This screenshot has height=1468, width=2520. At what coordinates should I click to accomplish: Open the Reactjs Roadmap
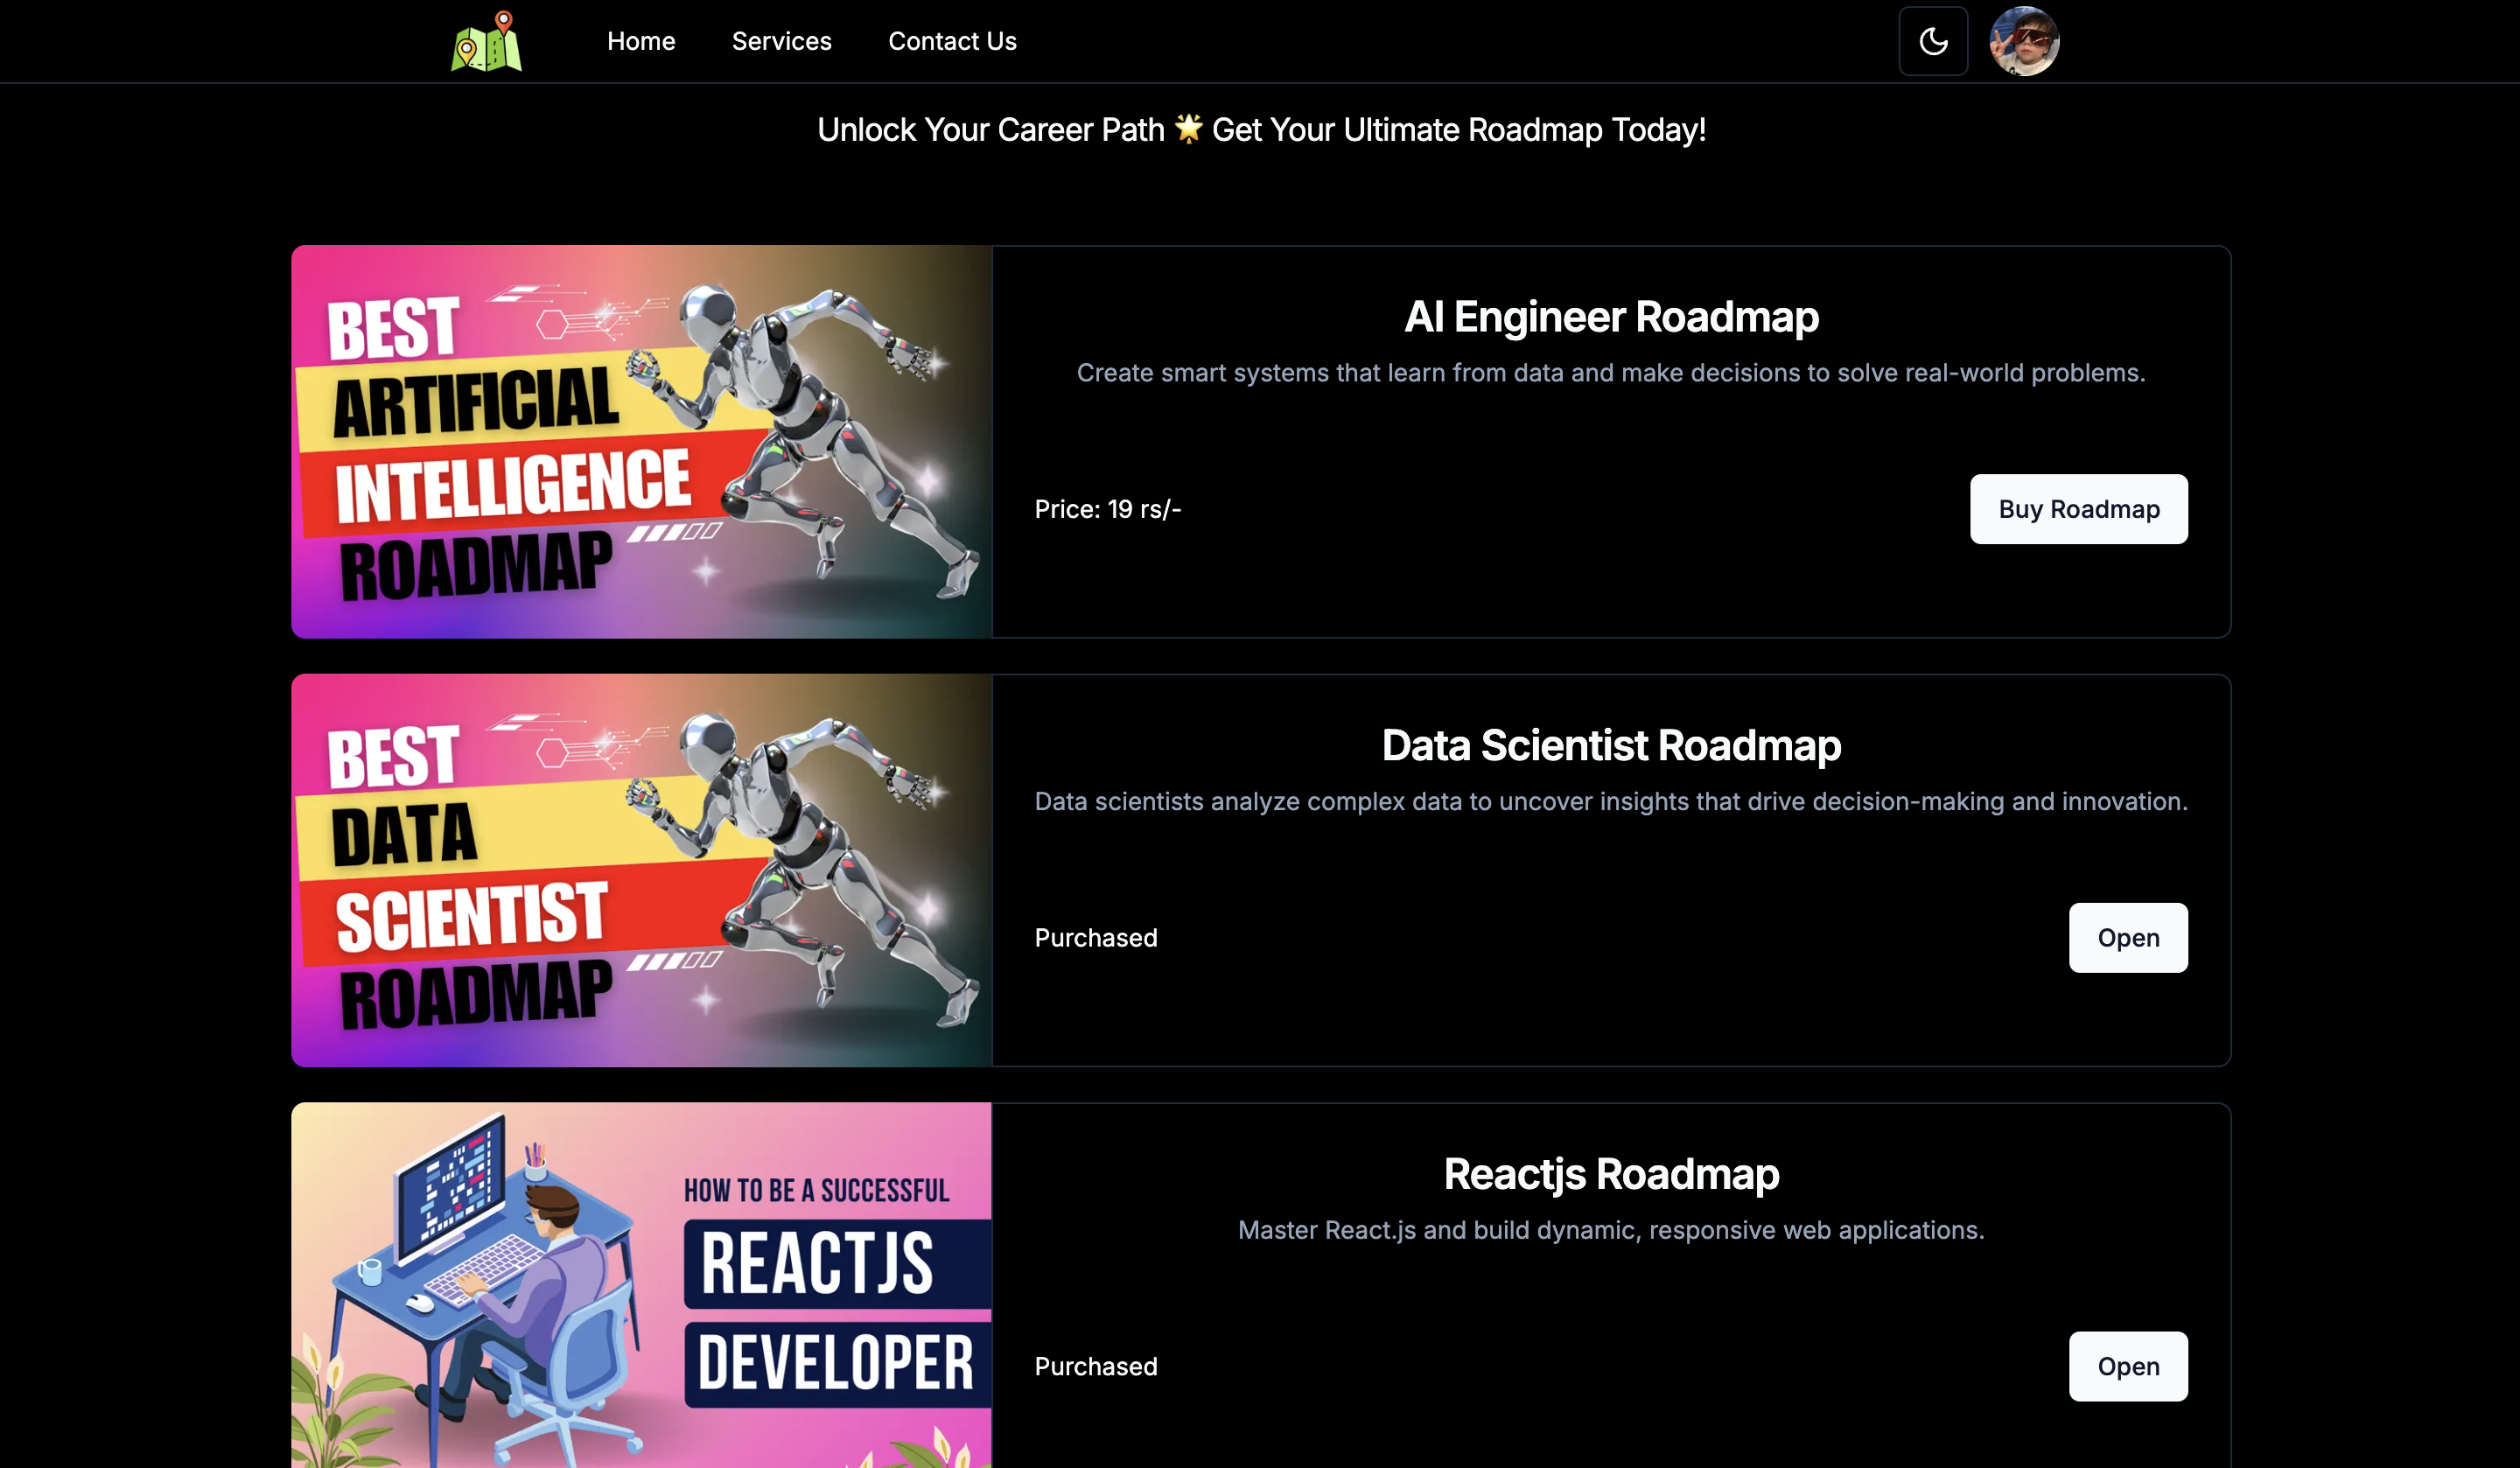2128,1366
